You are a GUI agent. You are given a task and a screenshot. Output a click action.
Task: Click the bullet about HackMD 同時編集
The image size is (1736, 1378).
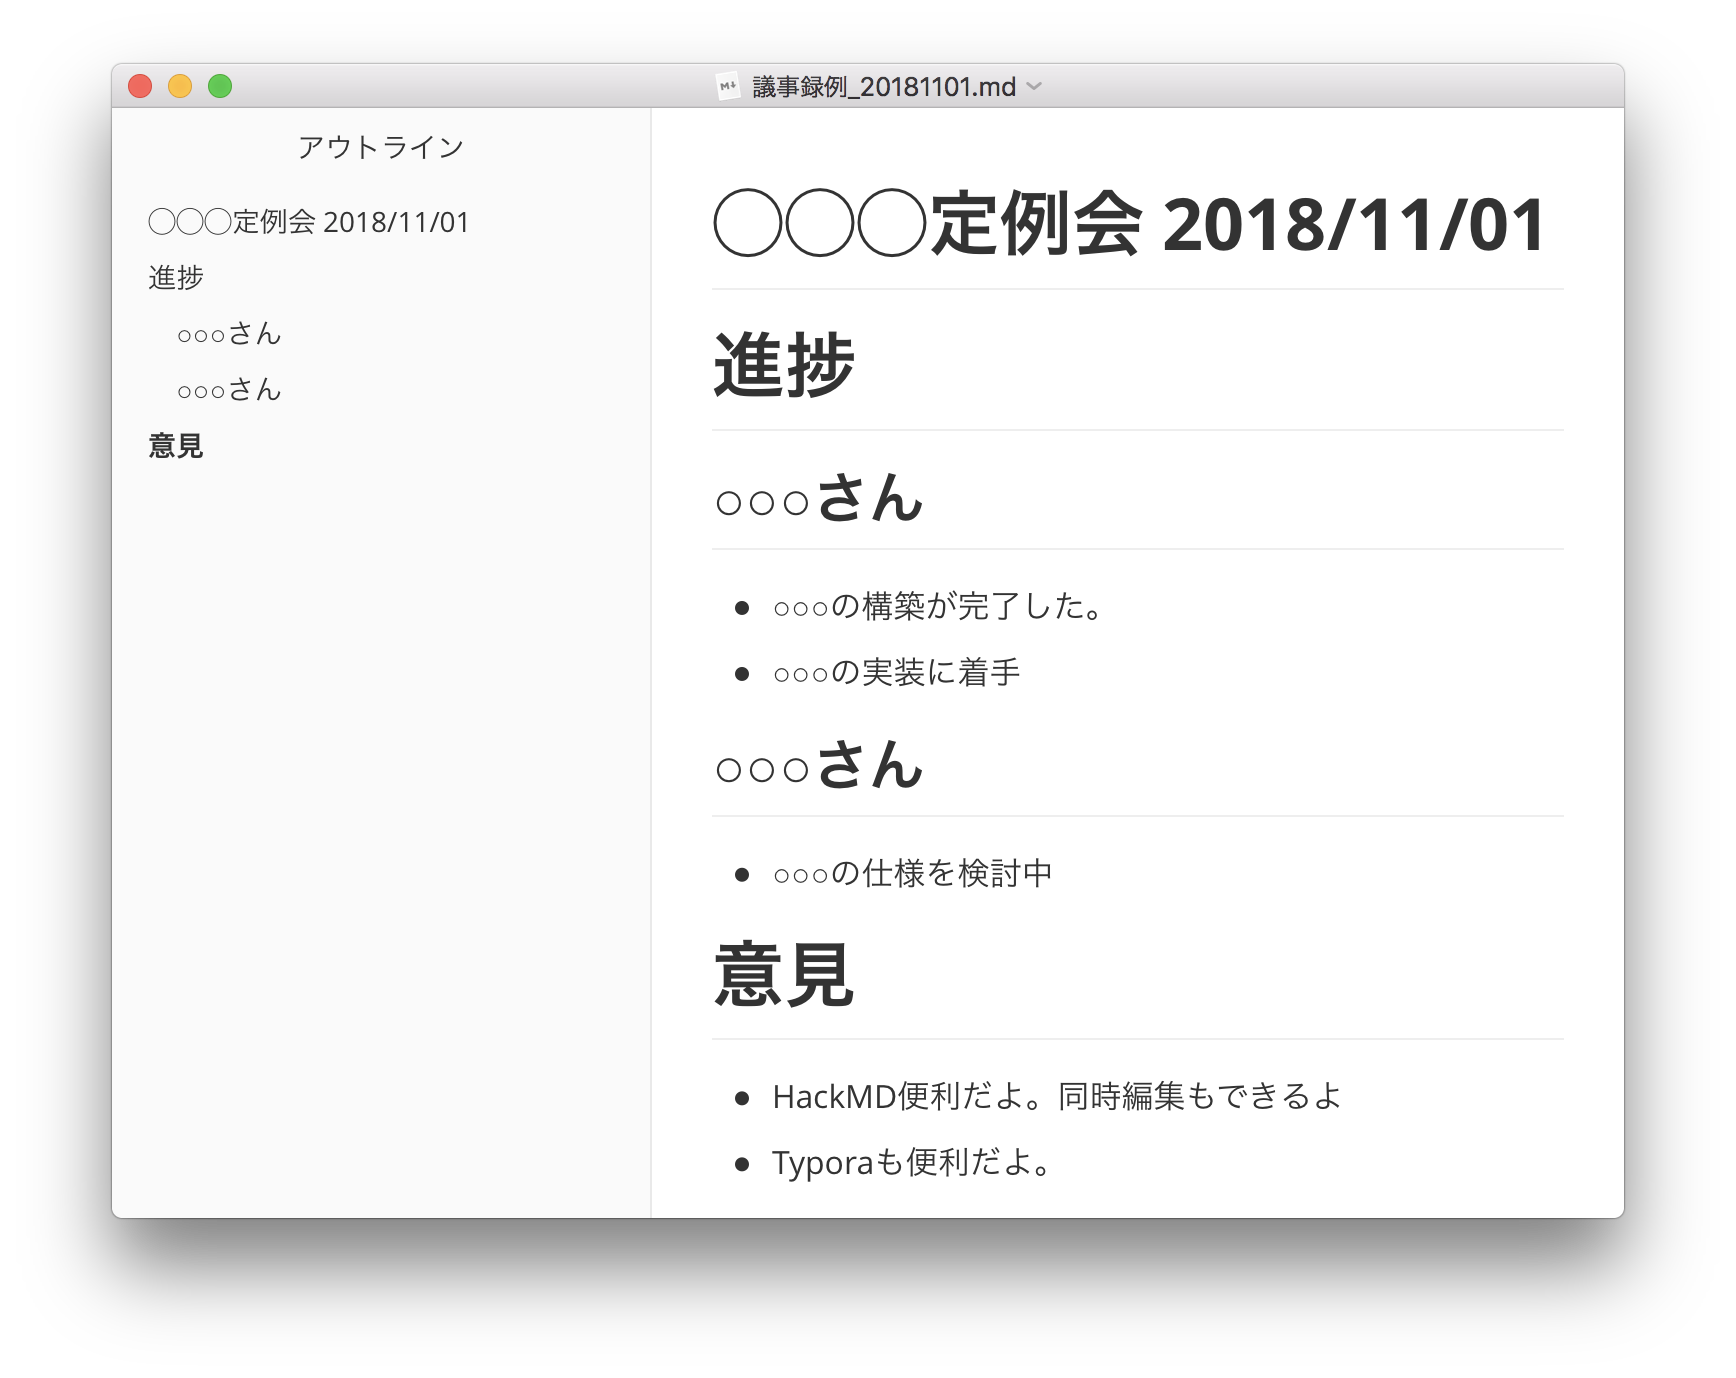pyautogui.click(x=1057, y=1096)
